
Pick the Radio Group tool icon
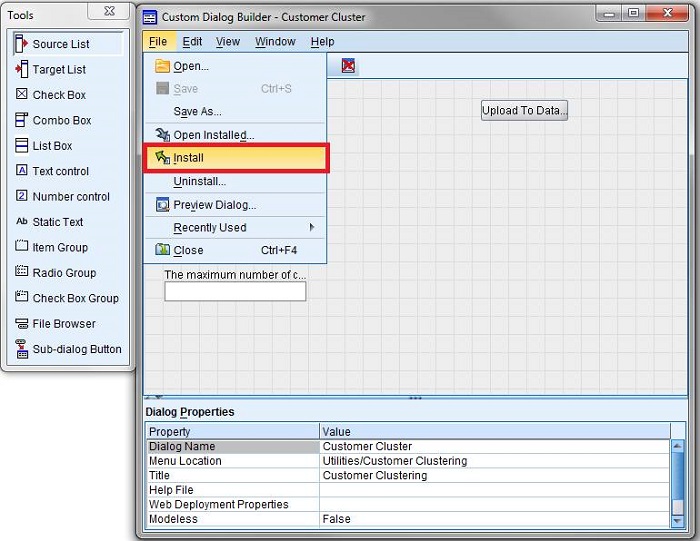coord(21,271)
